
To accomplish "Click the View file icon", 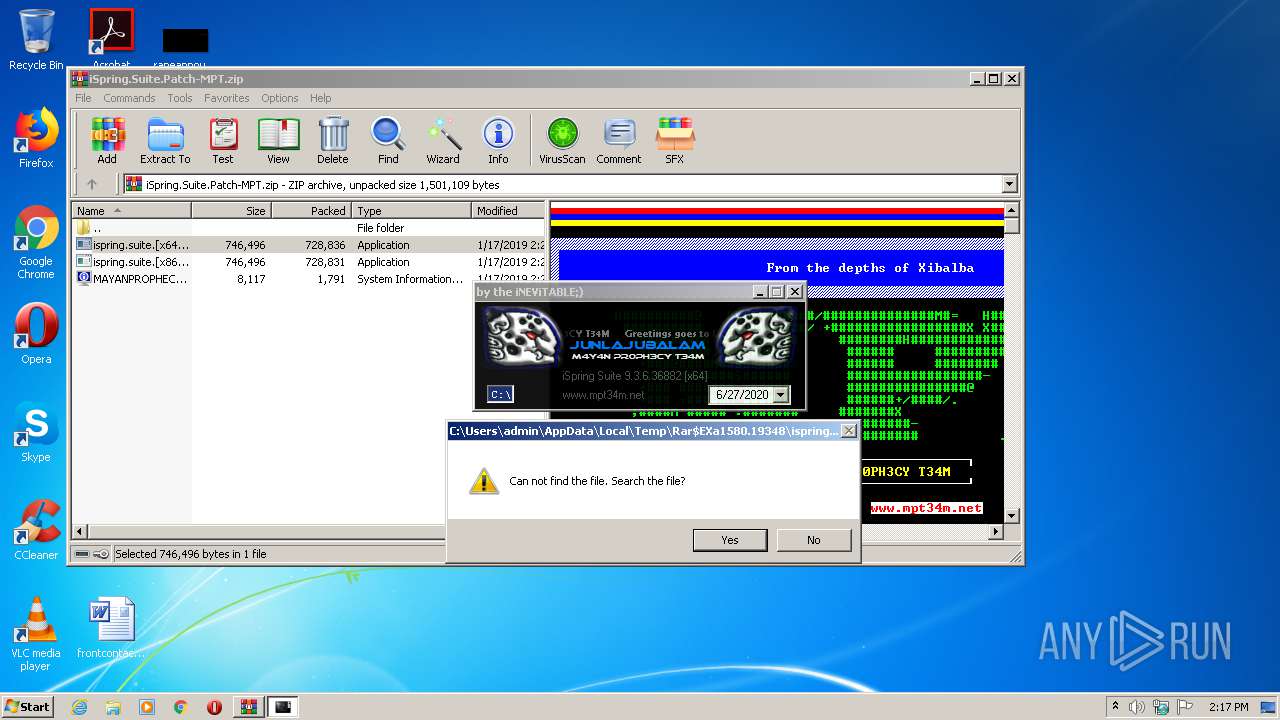I will pyautogui.click(x=278, y=140).
